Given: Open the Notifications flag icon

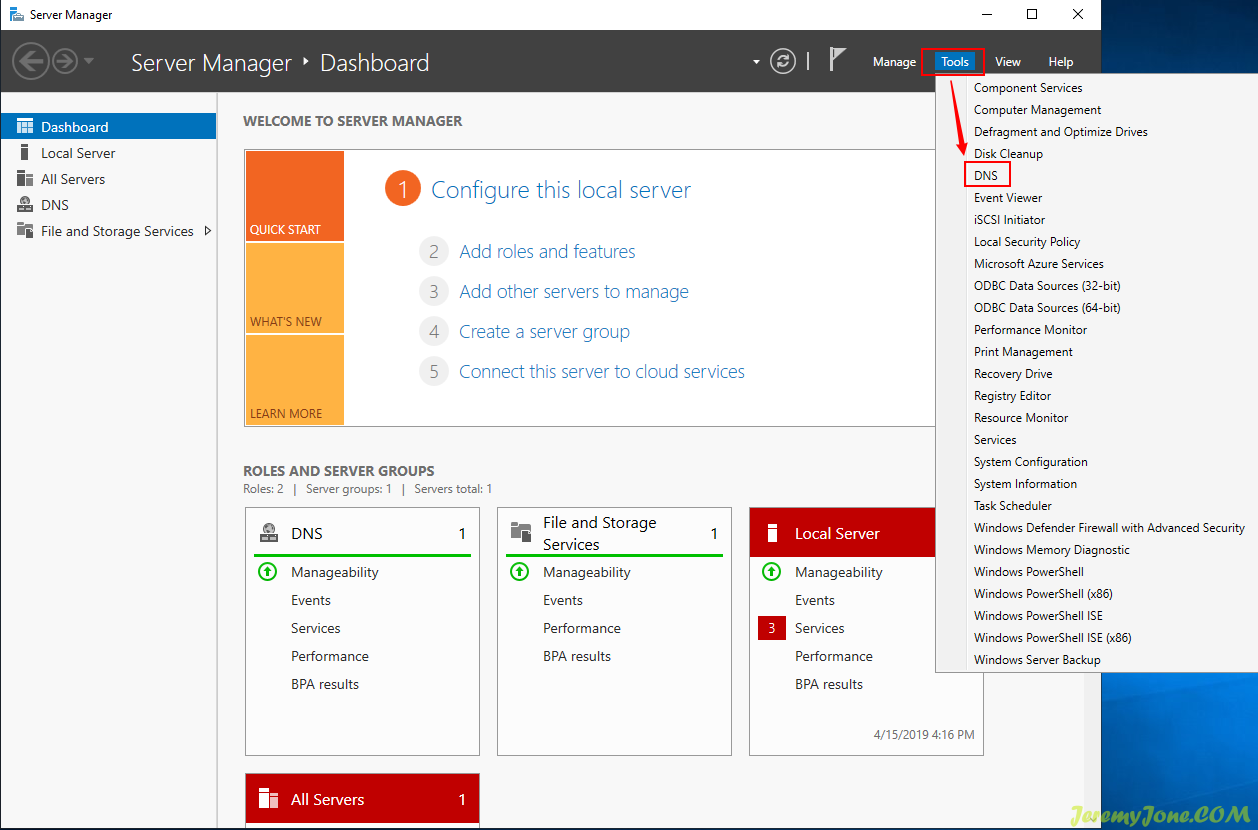Looking at the screenshot, I should pyautogui.click(x=837, y=60).
